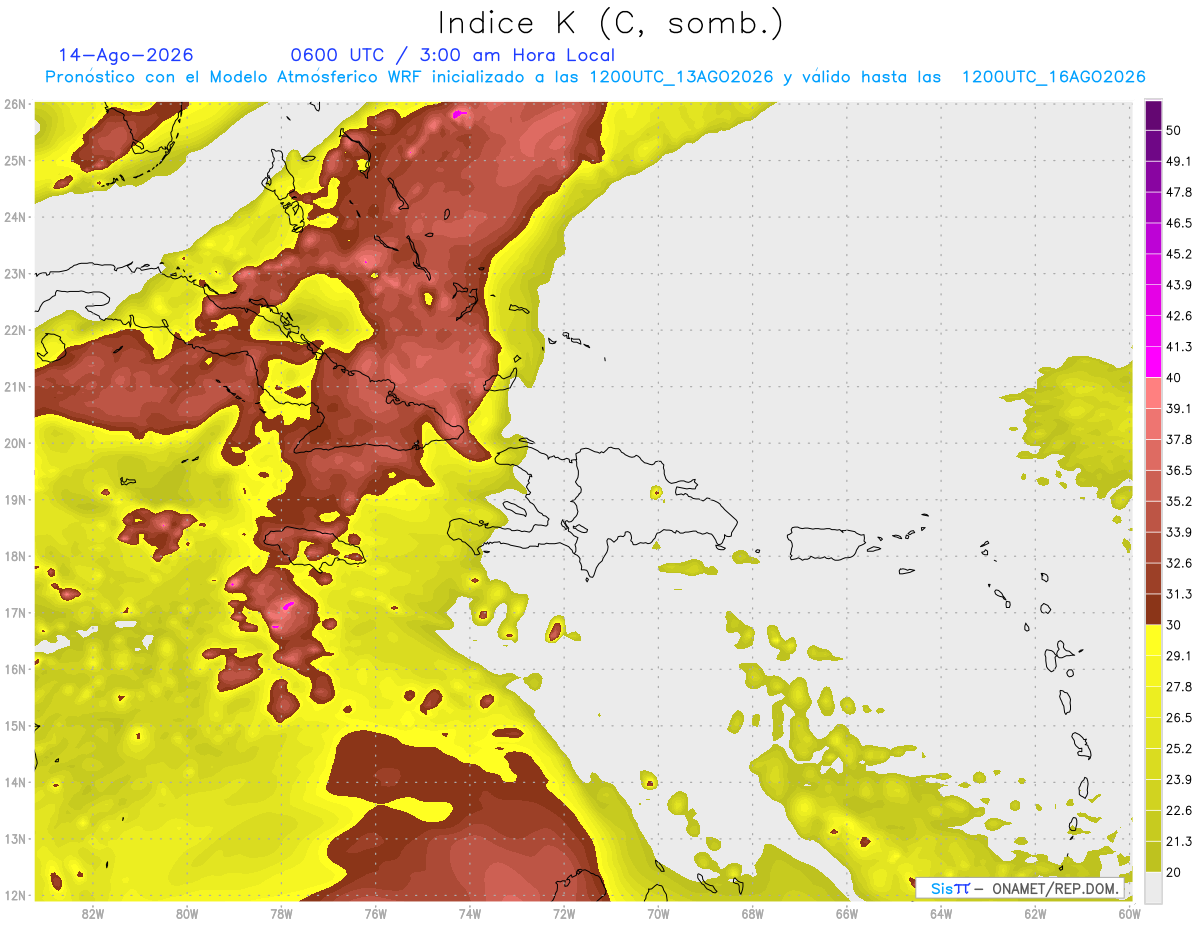
Task: Click the colorbar value "20"
Action: click(x=1176, y=872)
